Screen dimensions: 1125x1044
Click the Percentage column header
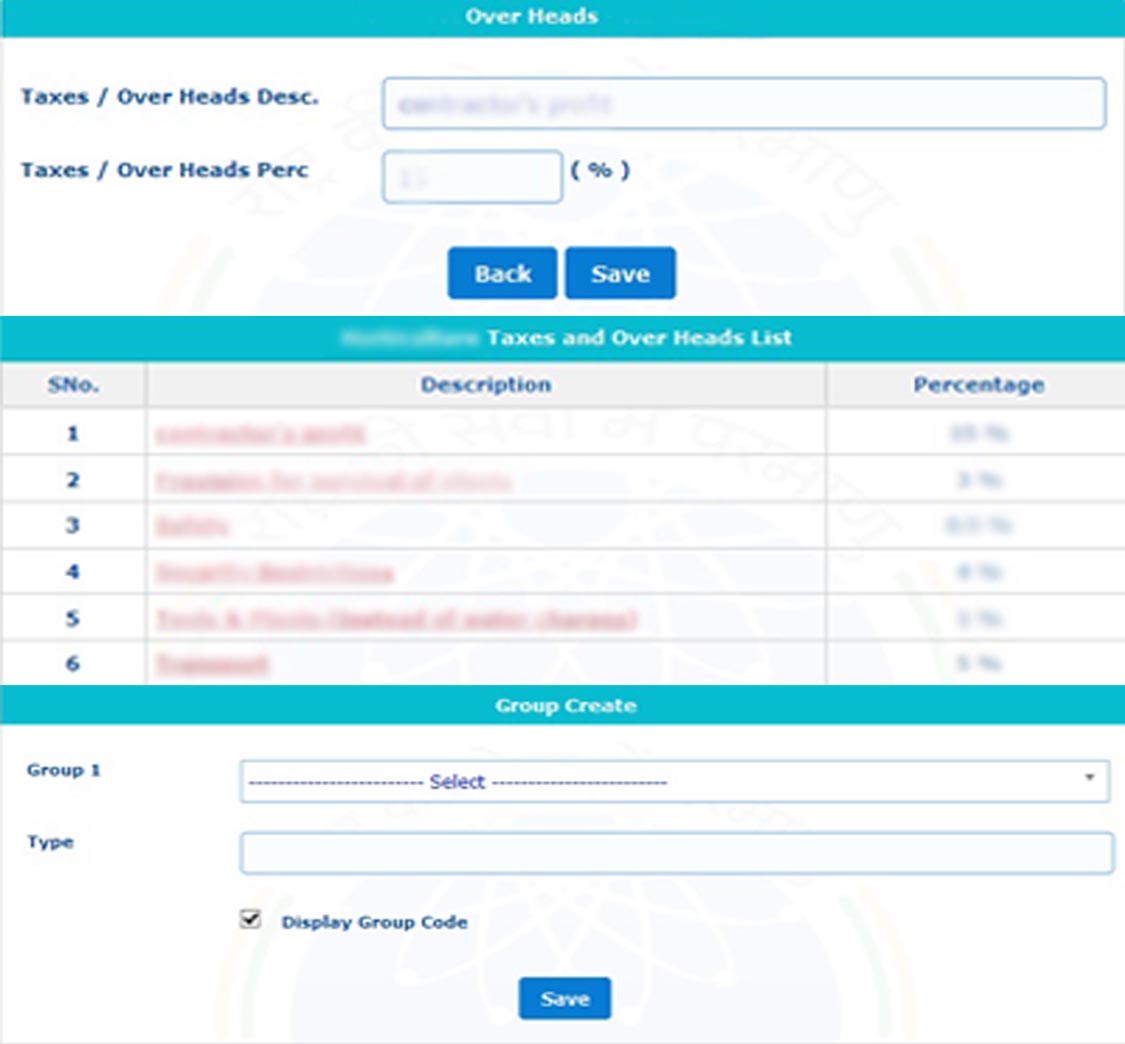pos(978,385)
